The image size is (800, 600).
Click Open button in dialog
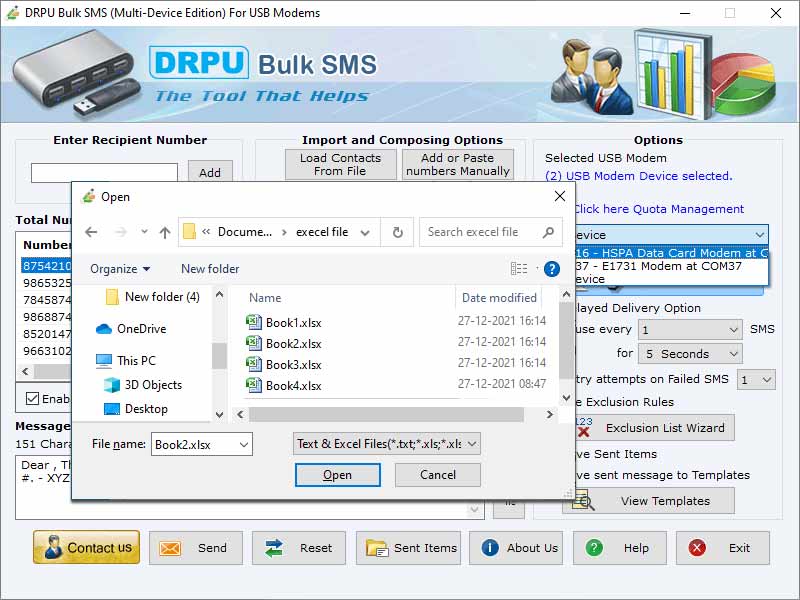(x=337, y=475)
